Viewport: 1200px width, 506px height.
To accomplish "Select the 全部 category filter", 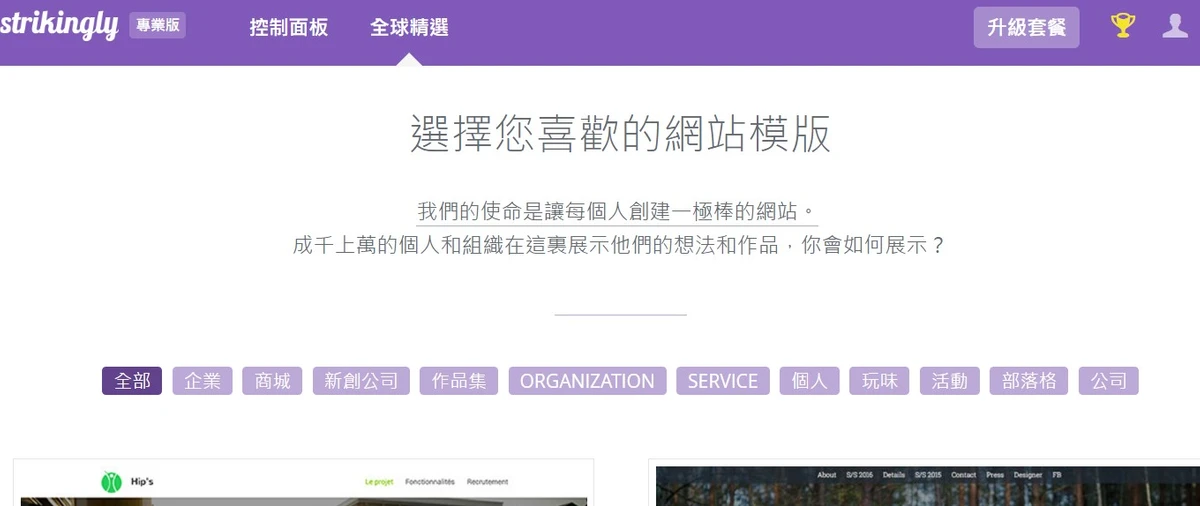I will click(x=132, y=381).
